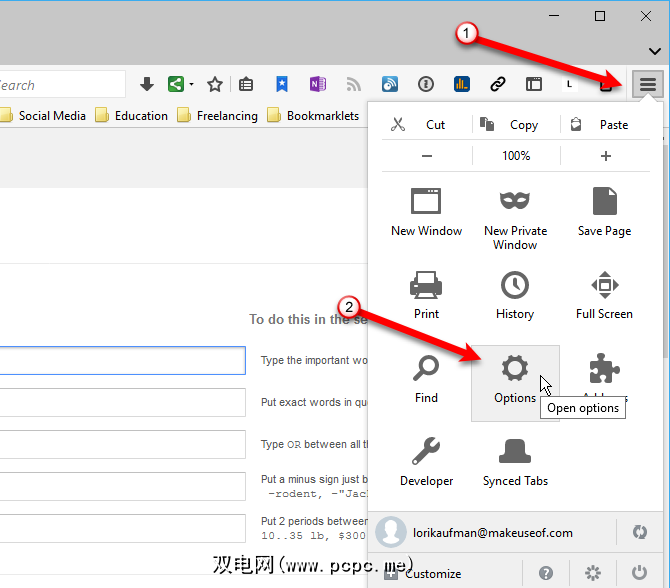Open the Help question mark menu
The width and height of the screenshot is (670, 588).
[546, 573]
